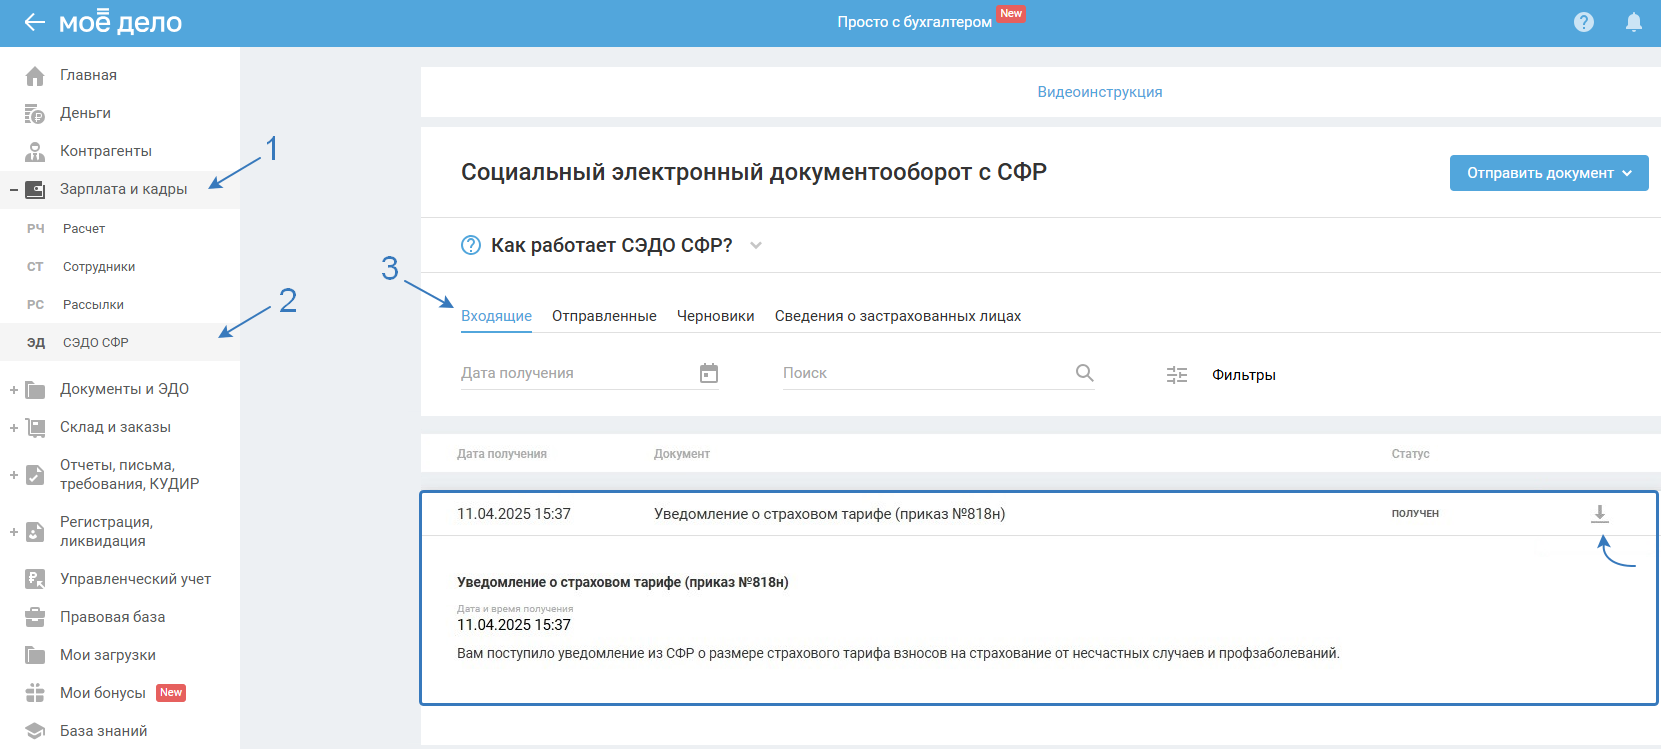1661x749 pixels.
Task: Open Рассылки in the sidebar
Action: click(x=93, y=305)
